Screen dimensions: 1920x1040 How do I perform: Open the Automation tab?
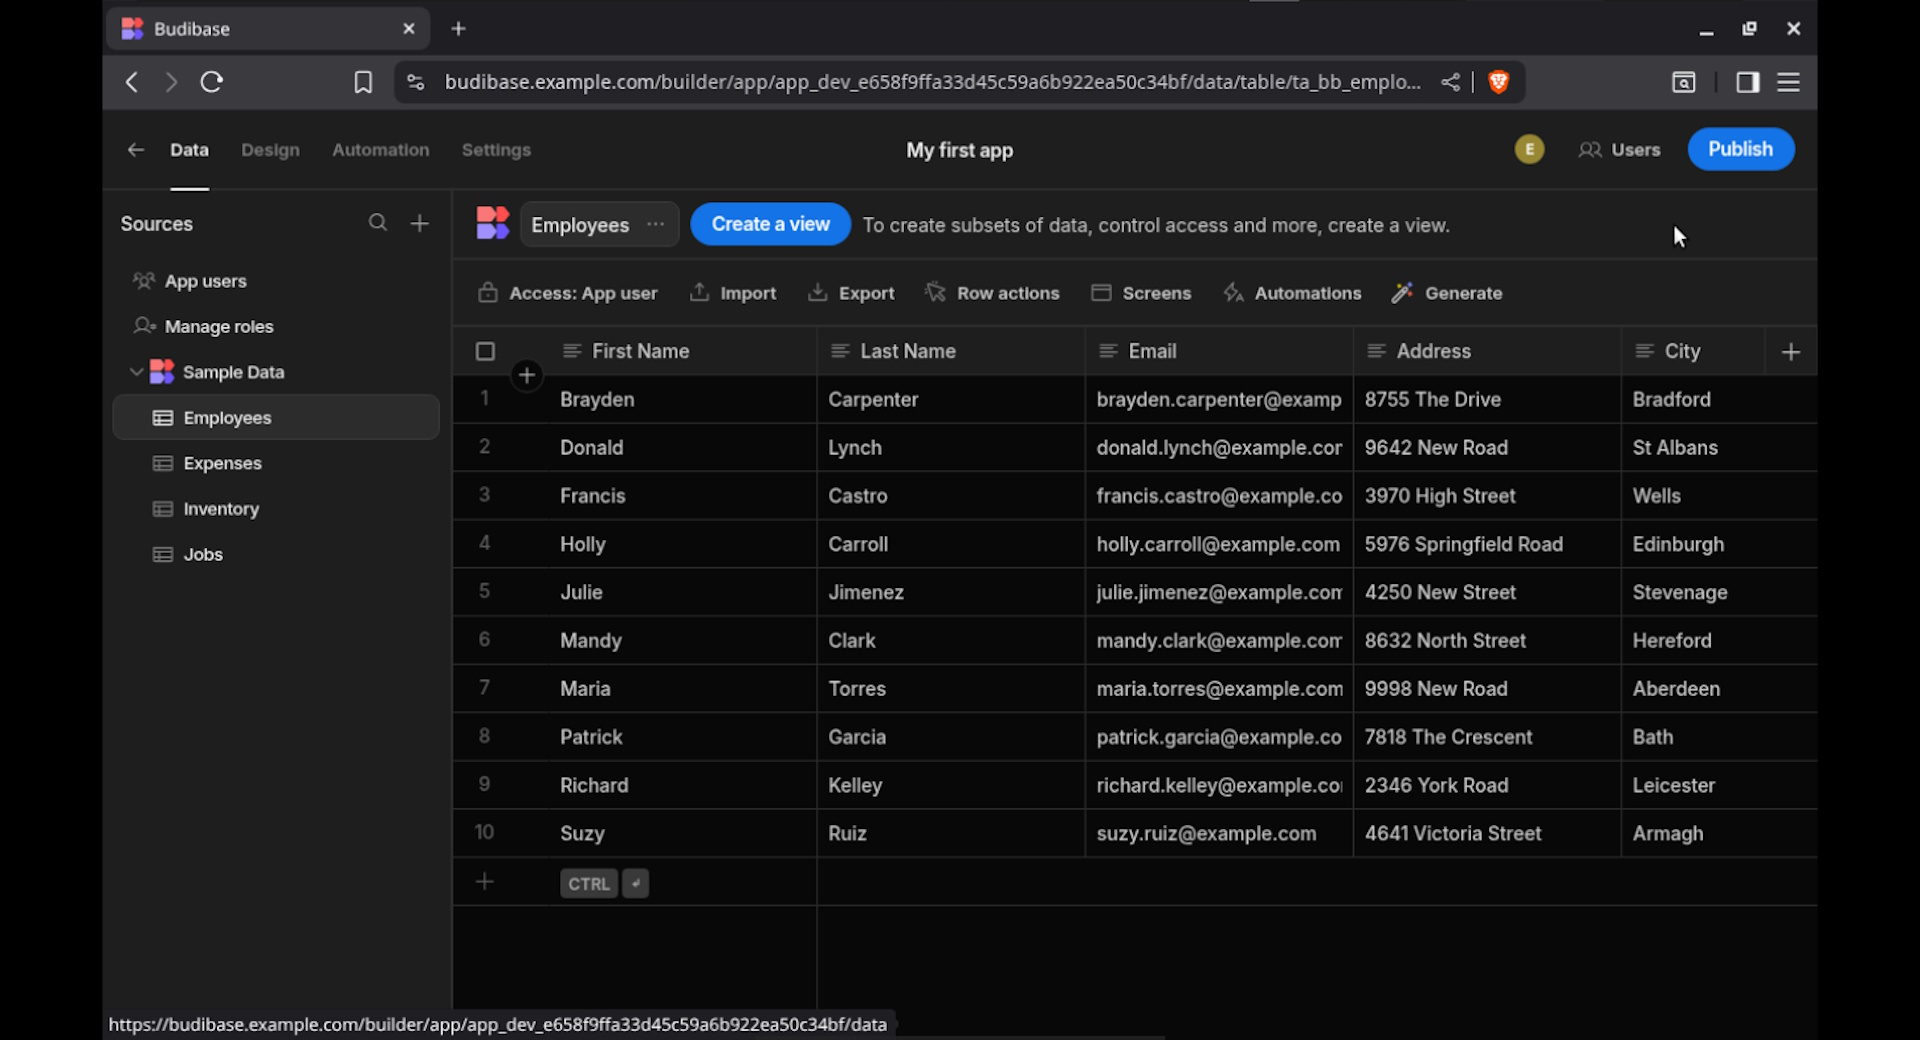coord(381,149)
